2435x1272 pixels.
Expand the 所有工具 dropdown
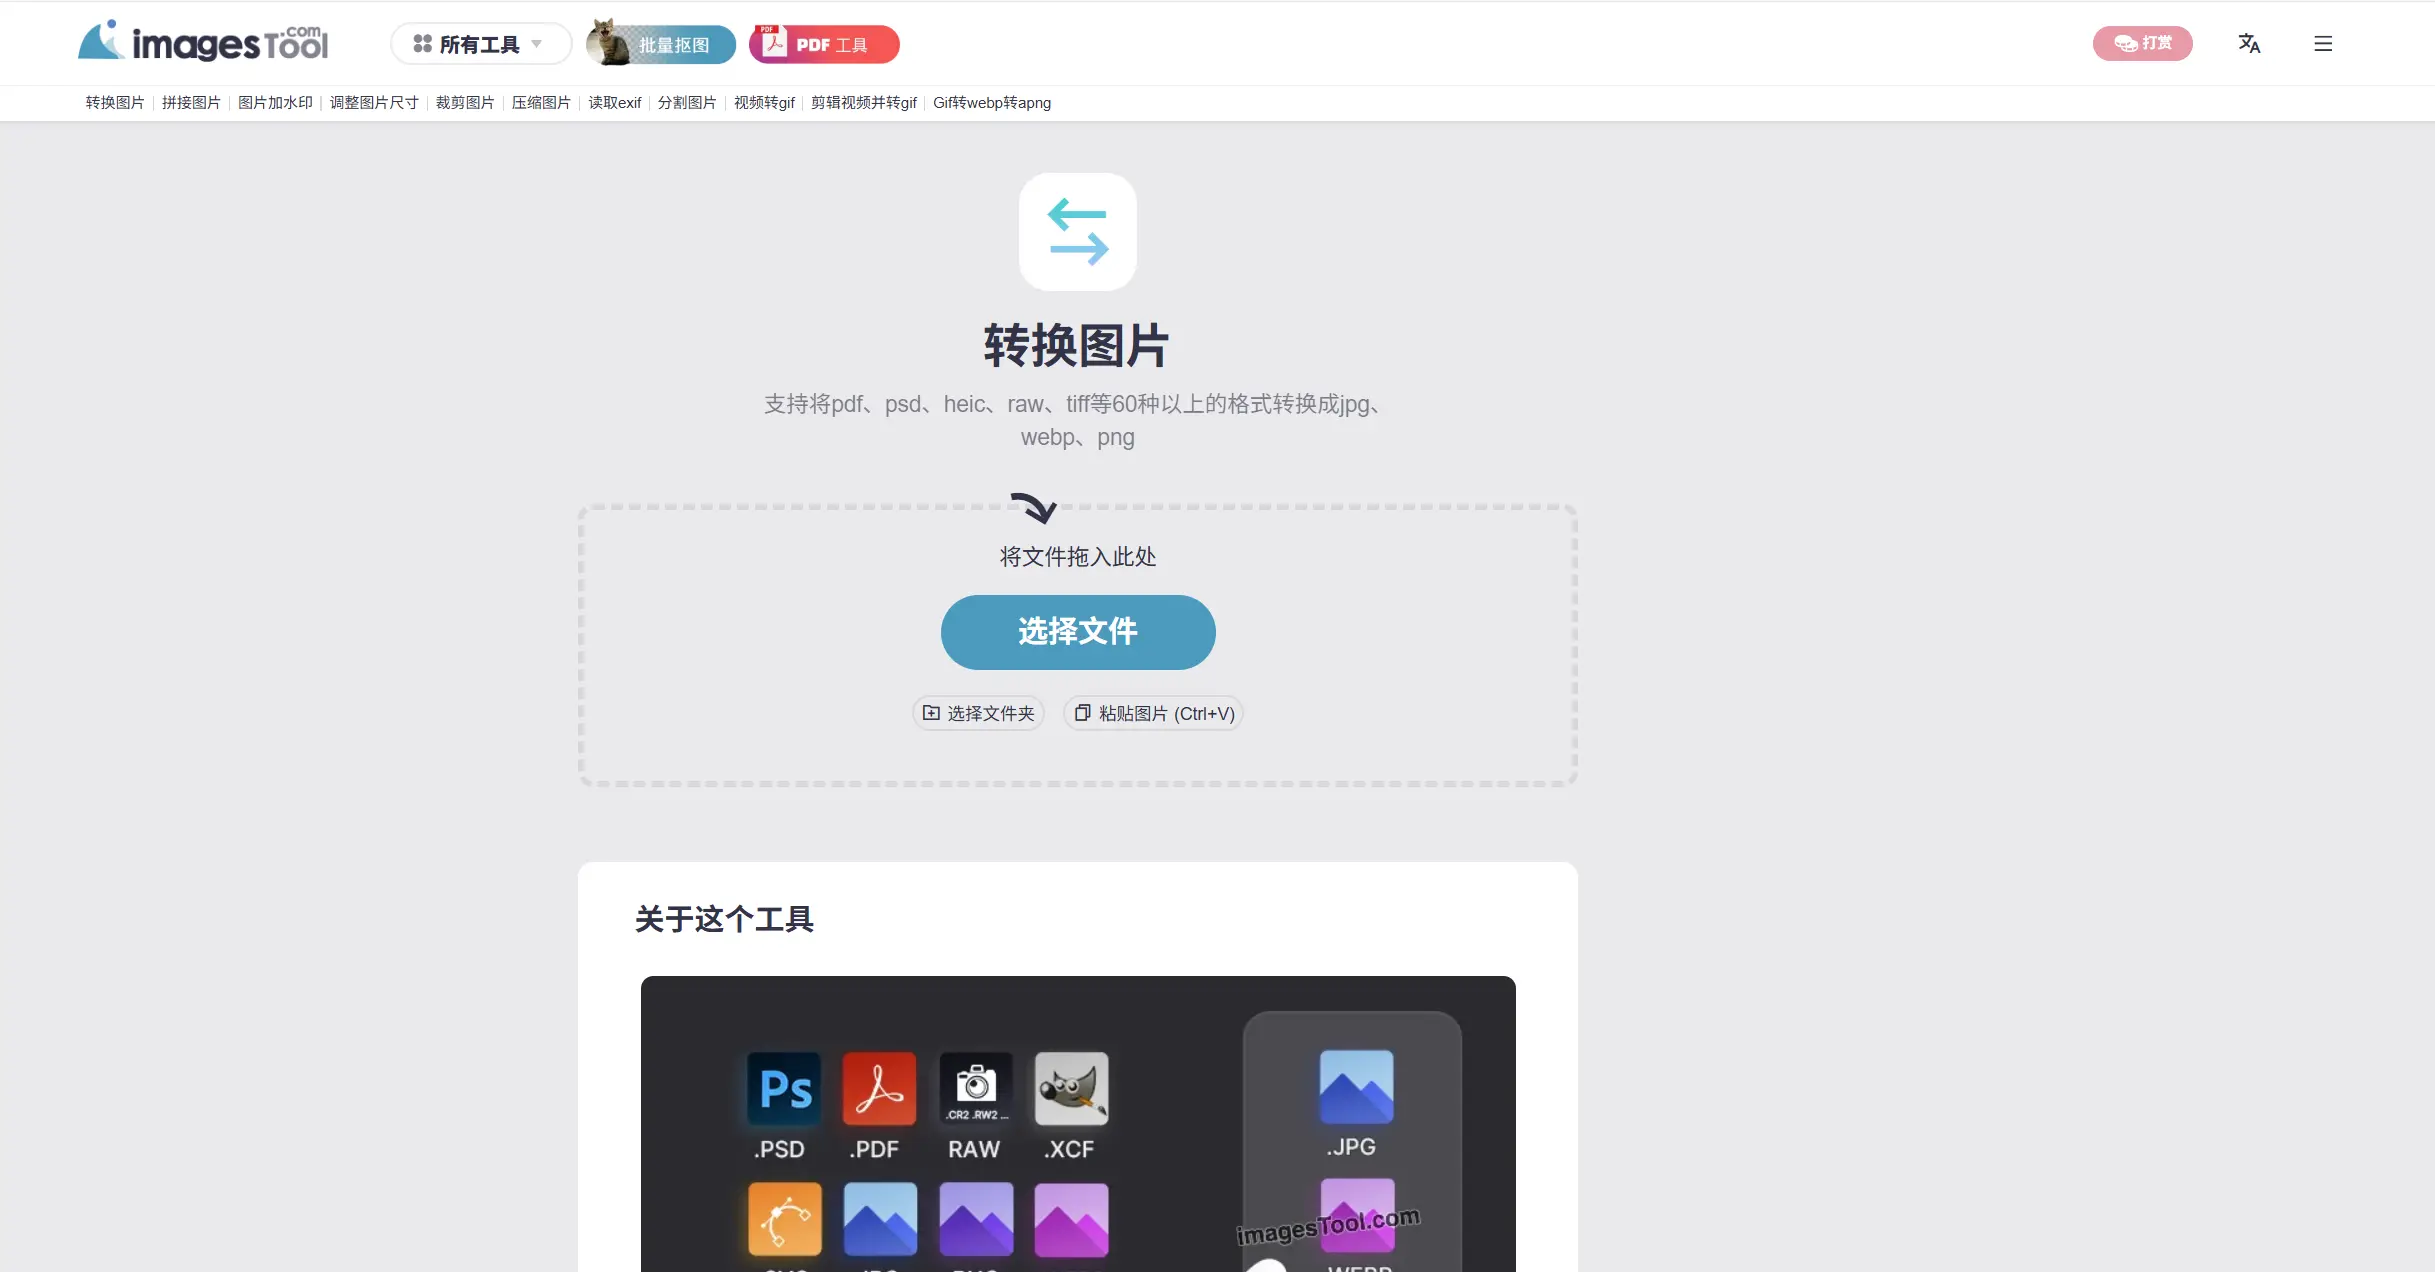tap(480, 44)
